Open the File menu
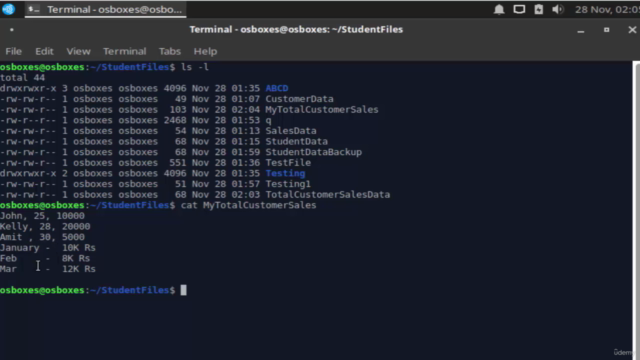Screen dimensions: 640x360 [x=13, y=51]
